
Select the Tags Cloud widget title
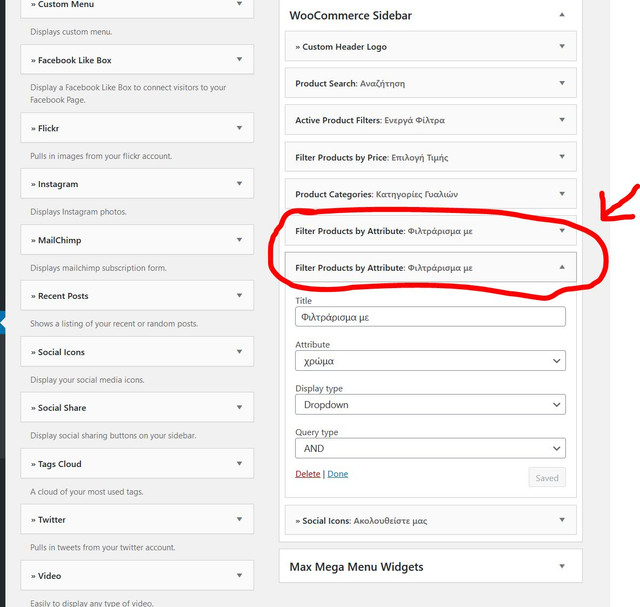(60, 464)
